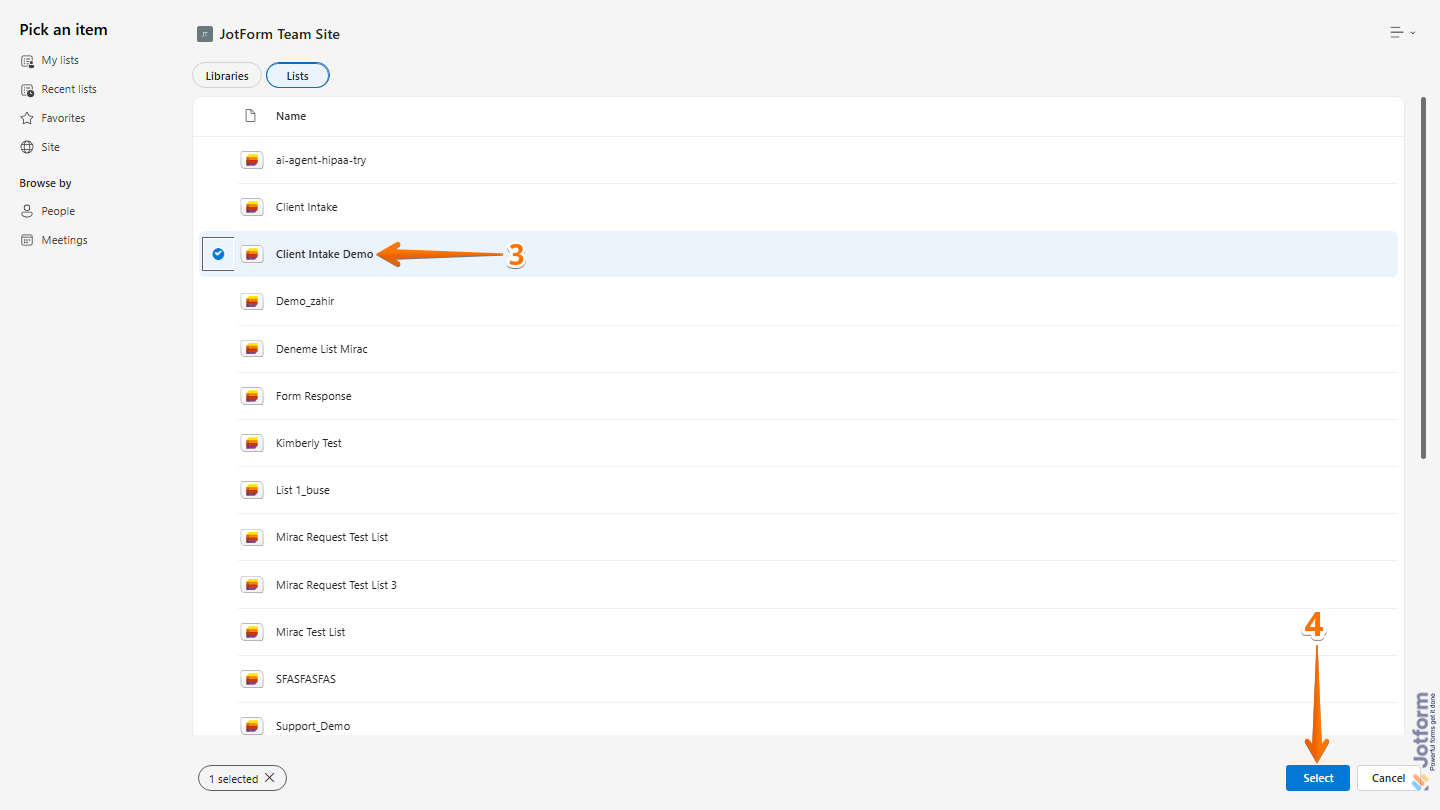
Task: Click the Client Intake Demo list icon
Action: (x=252, y=254)
